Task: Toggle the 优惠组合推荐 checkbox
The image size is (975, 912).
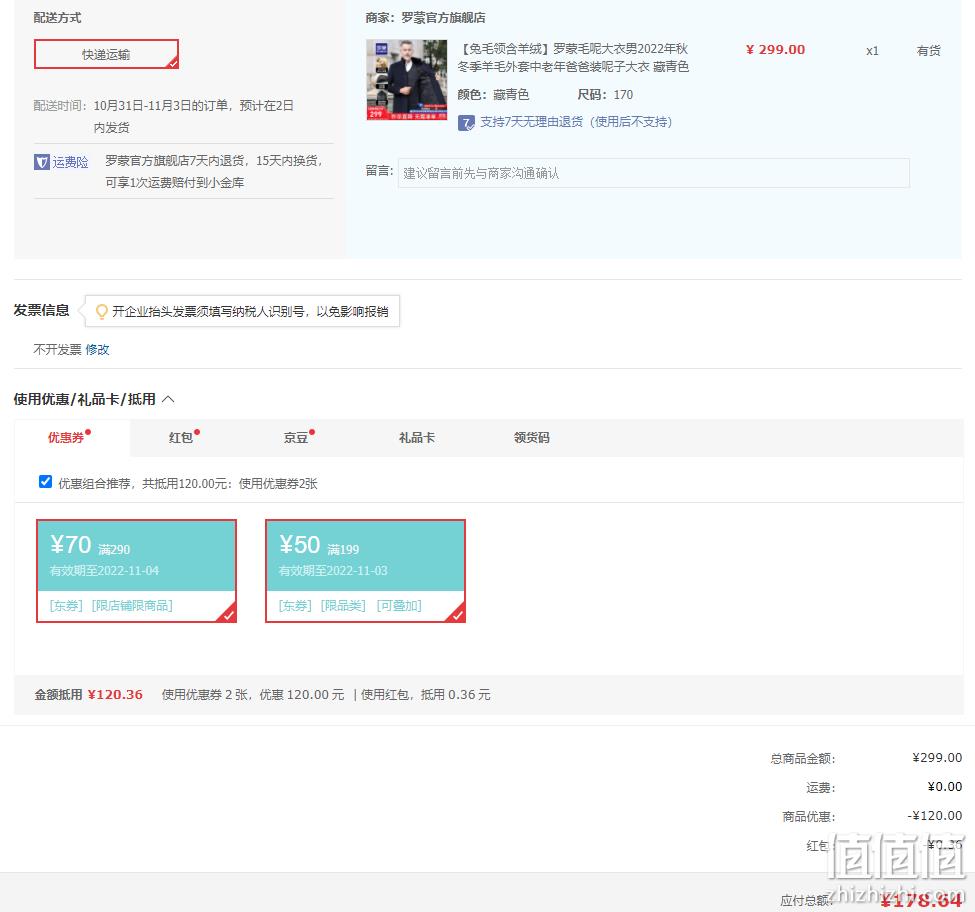Action: coord(45,482)
